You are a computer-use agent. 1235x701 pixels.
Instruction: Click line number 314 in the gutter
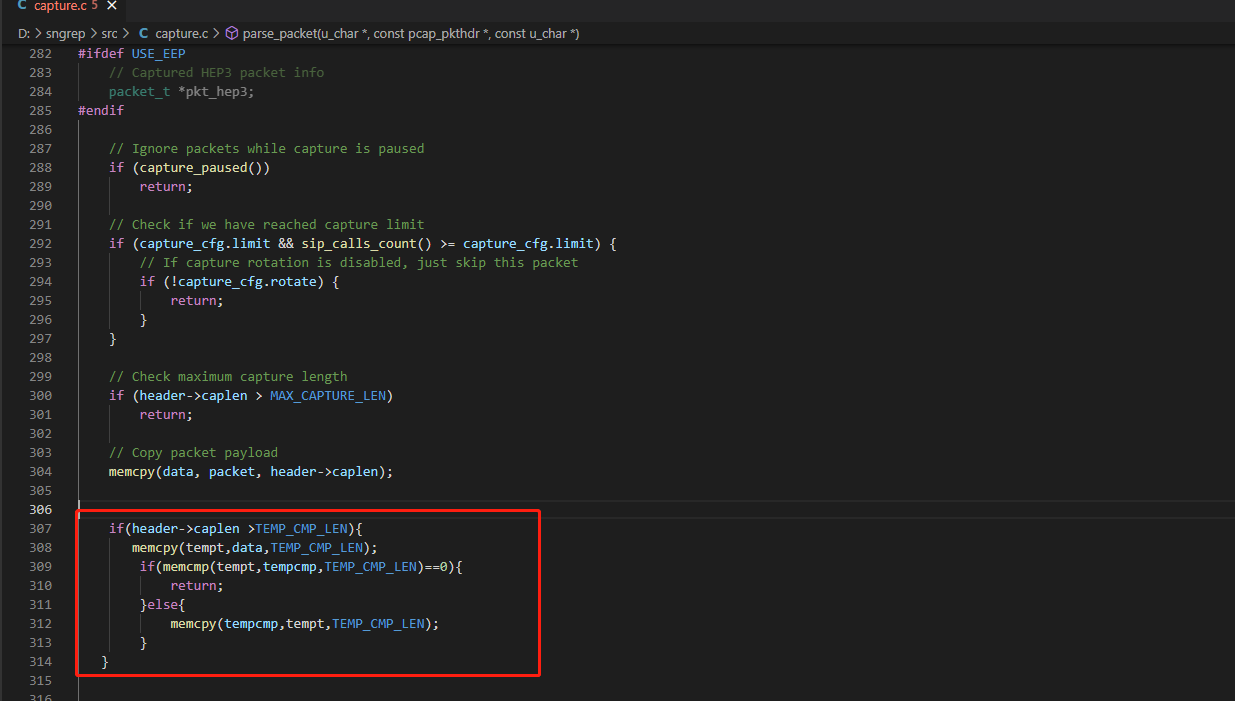[40, 661]
